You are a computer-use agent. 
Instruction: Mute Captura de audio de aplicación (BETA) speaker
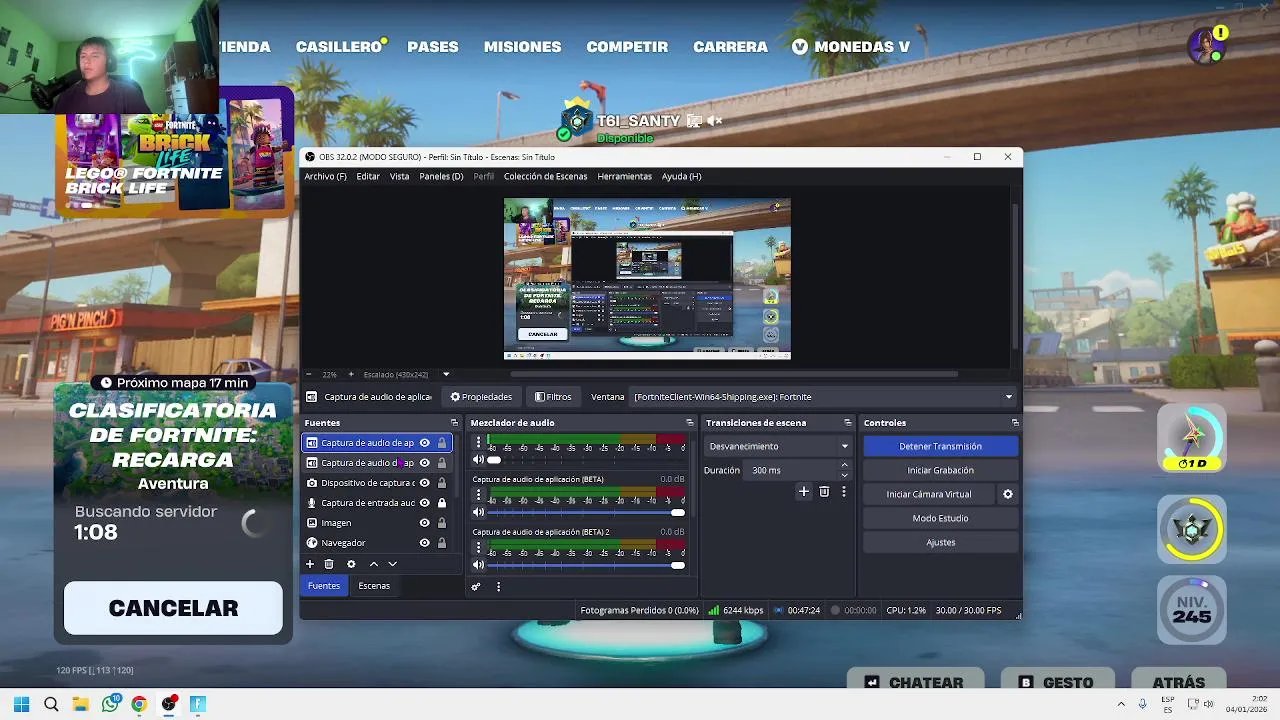click(478, 513)
